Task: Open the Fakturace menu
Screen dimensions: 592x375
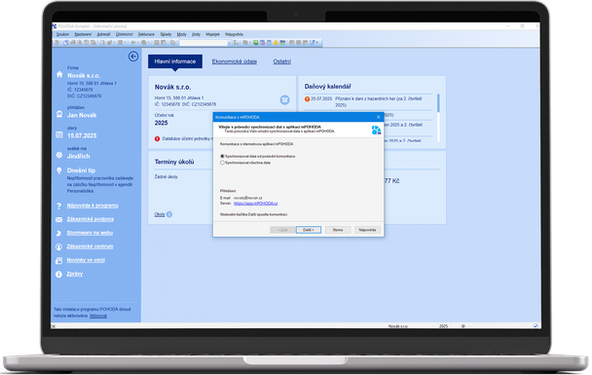Action: (x=146, y=34)
